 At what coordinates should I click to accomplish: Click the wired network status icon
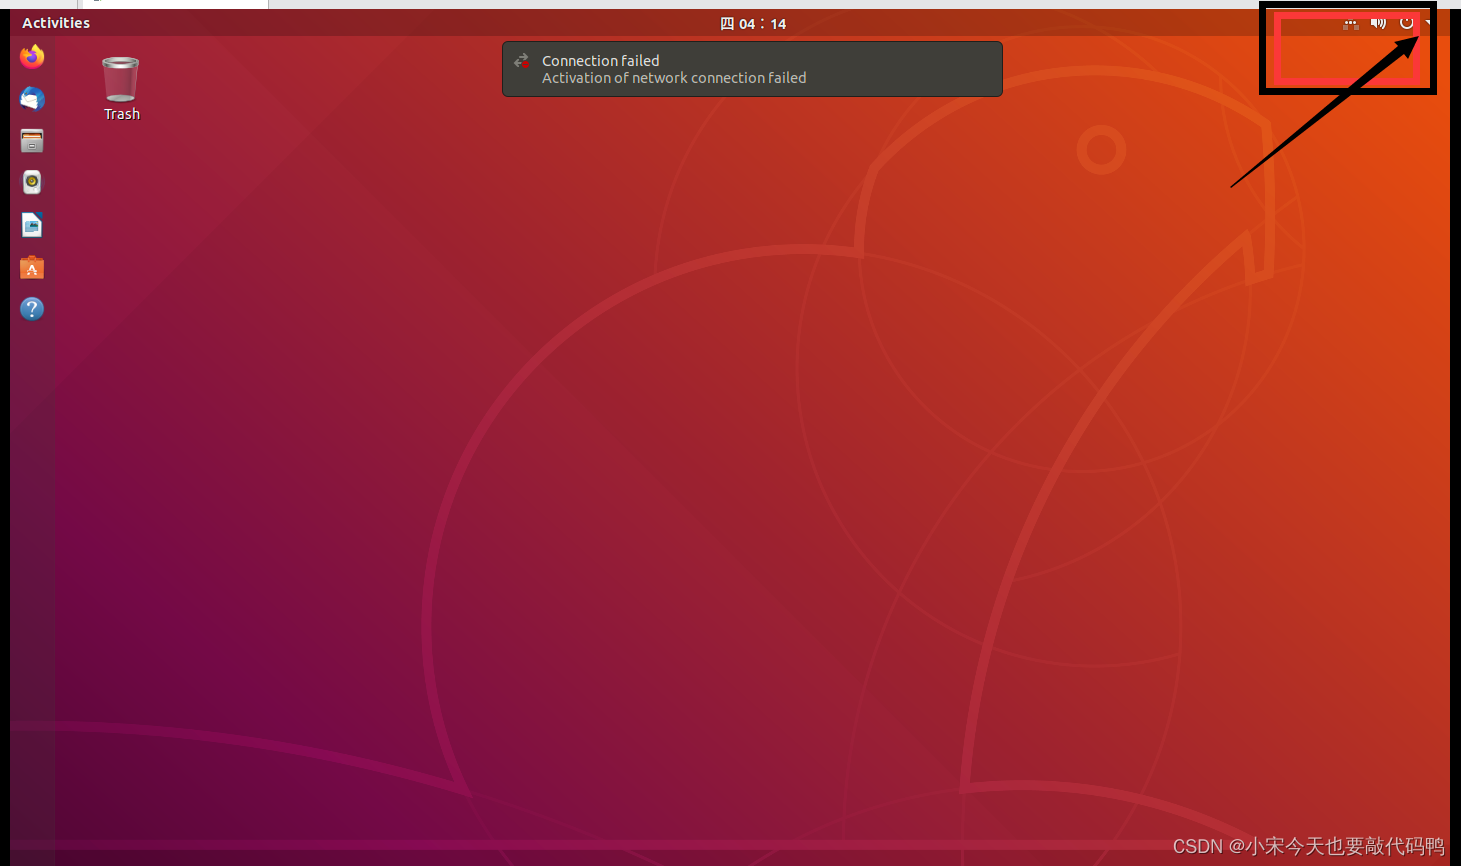[1350, 23]
